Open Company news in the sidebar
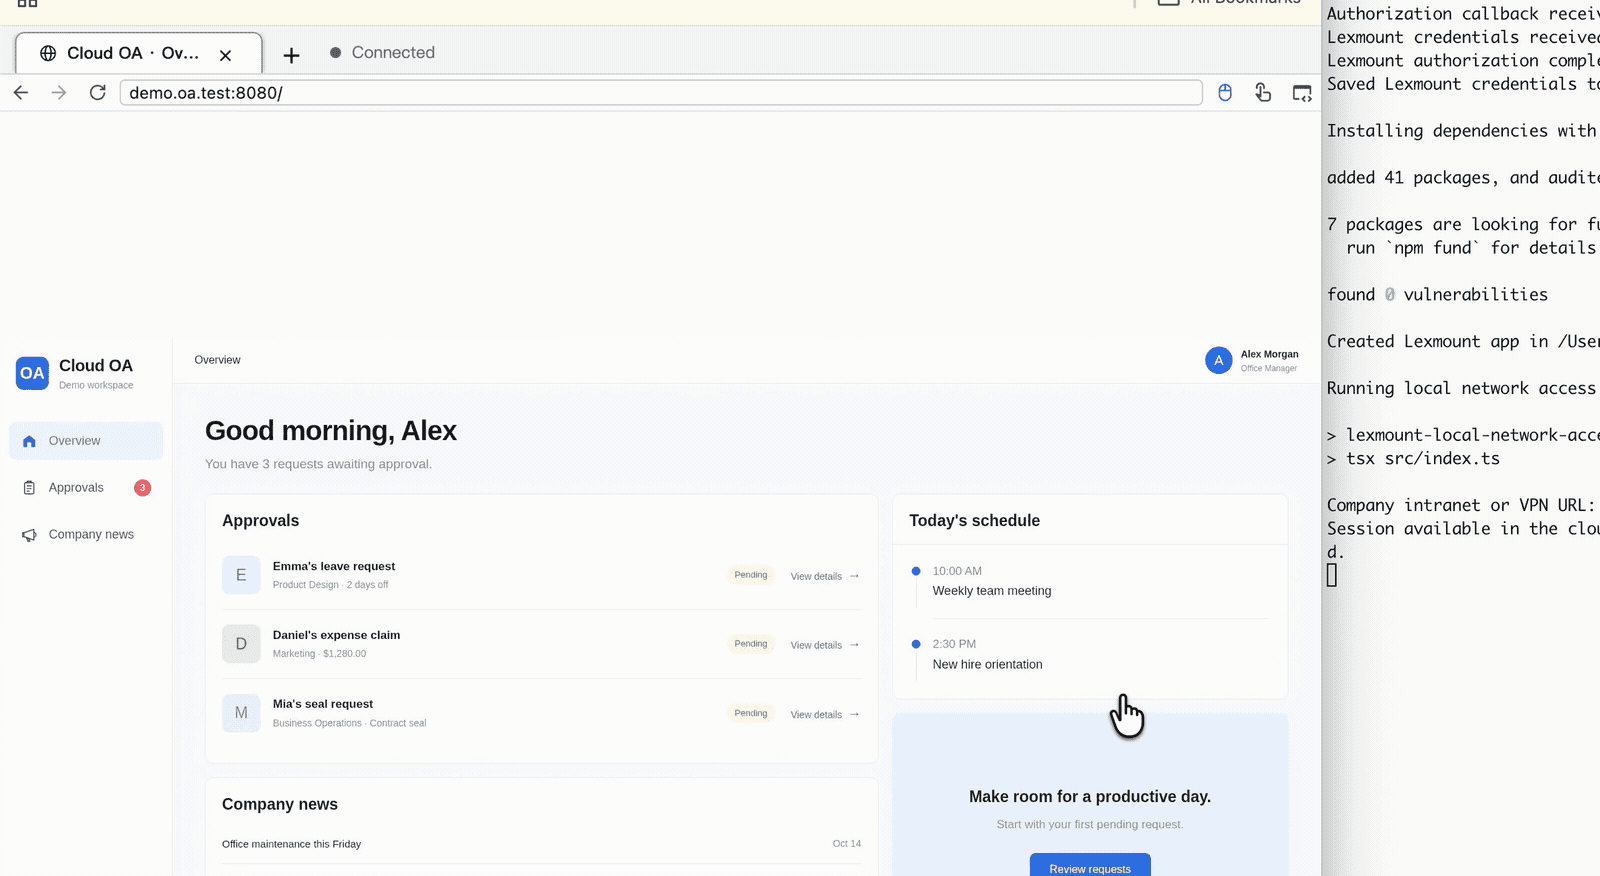 (x=86, y=535)
